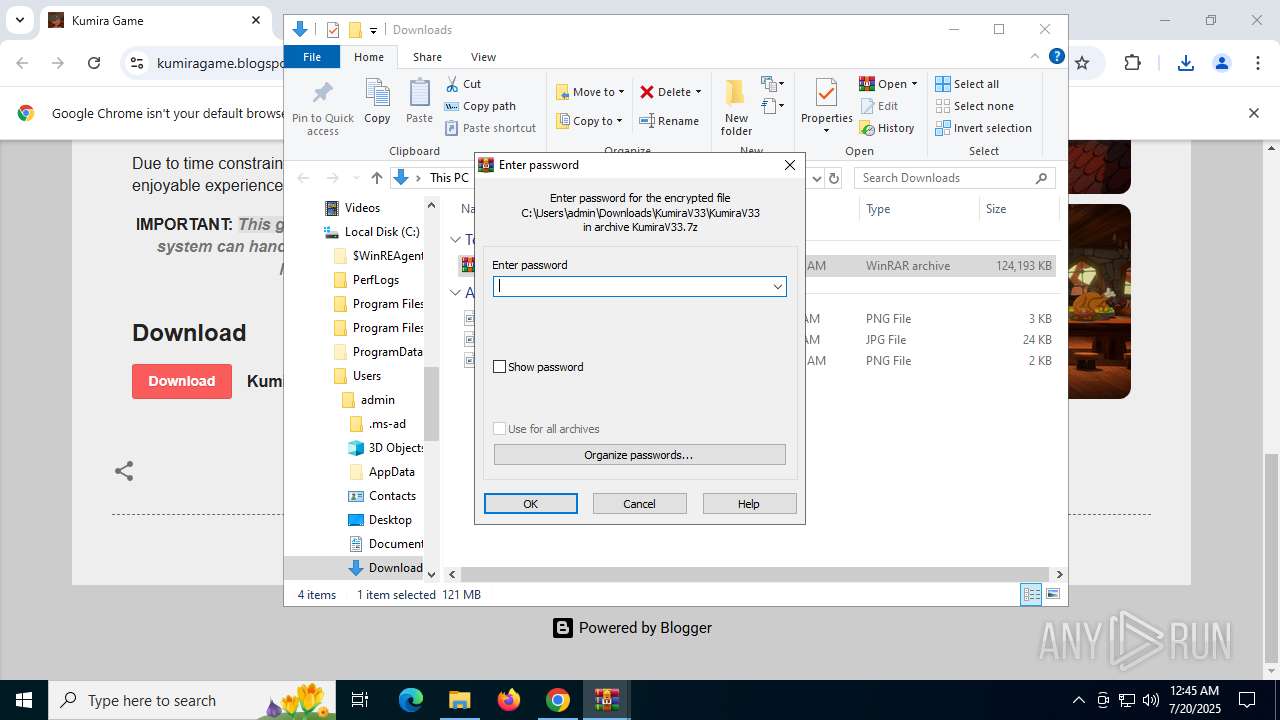1280x720 pixels.
Task: Open Firefox from taskbar
Action: 509,700
